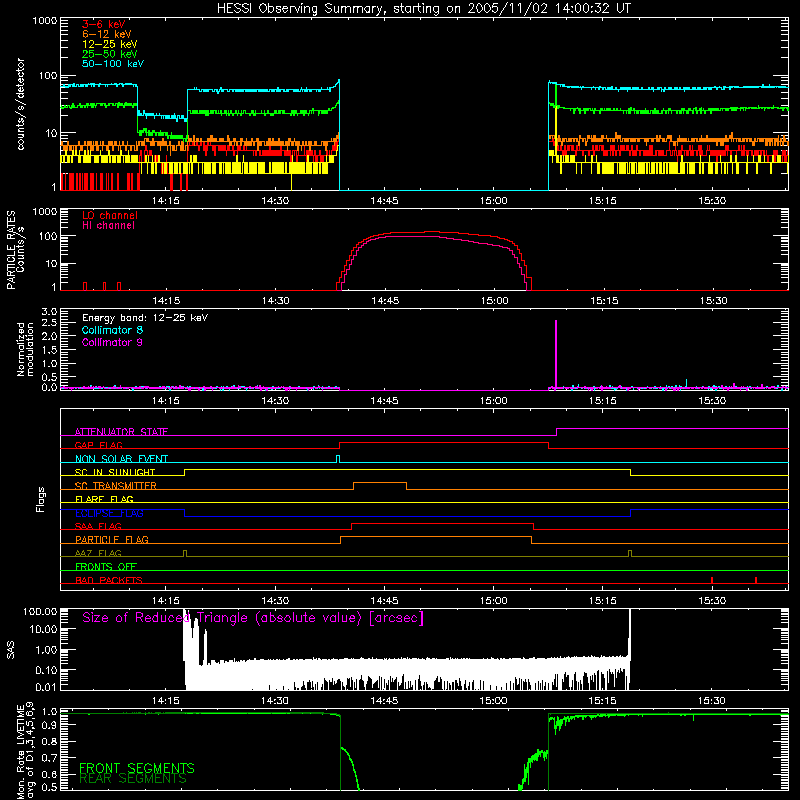The height and width of the screenshot is (800, 800).
Task: Click the Mon. Rate LIVETIME axis label
Action: tap(25, 751)
